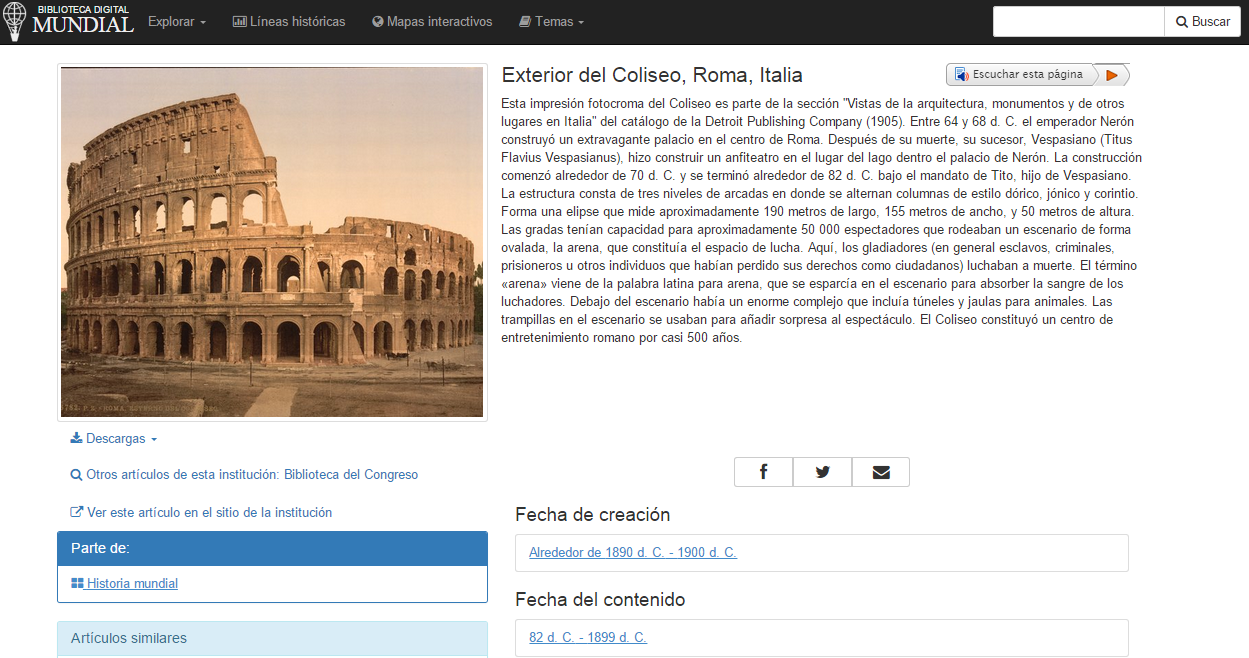Expand the Temas dropdown menu
Viewport: 1249px width, 658px height.
point(551,21)
